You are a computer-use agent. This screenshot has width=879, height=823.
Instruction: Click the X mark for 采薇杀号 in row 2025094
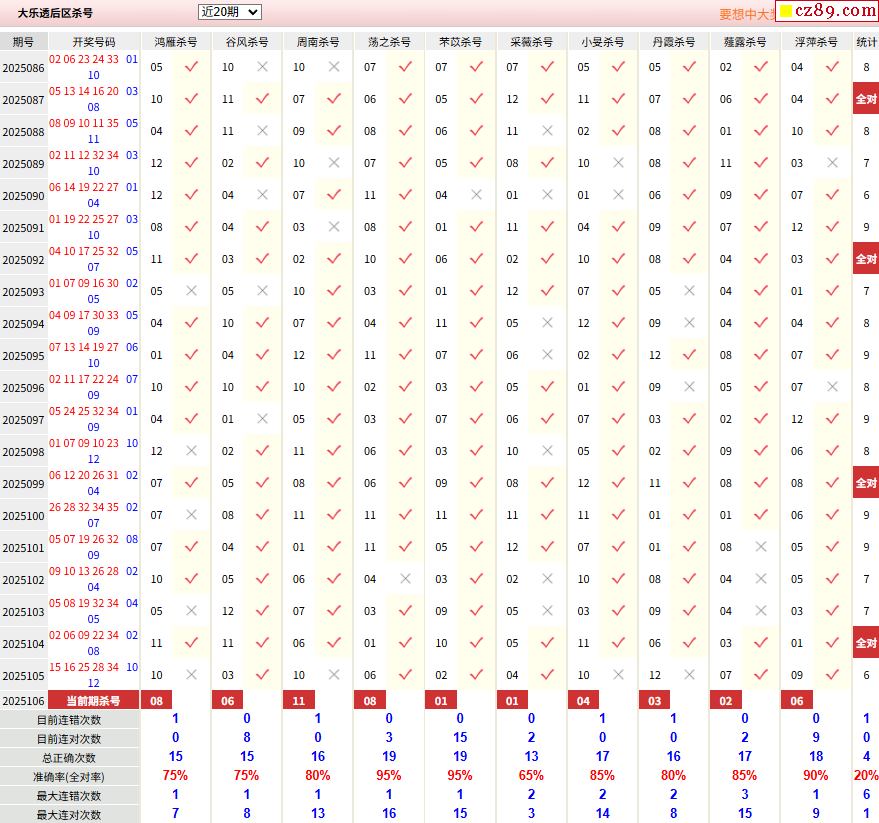point(547,322)
